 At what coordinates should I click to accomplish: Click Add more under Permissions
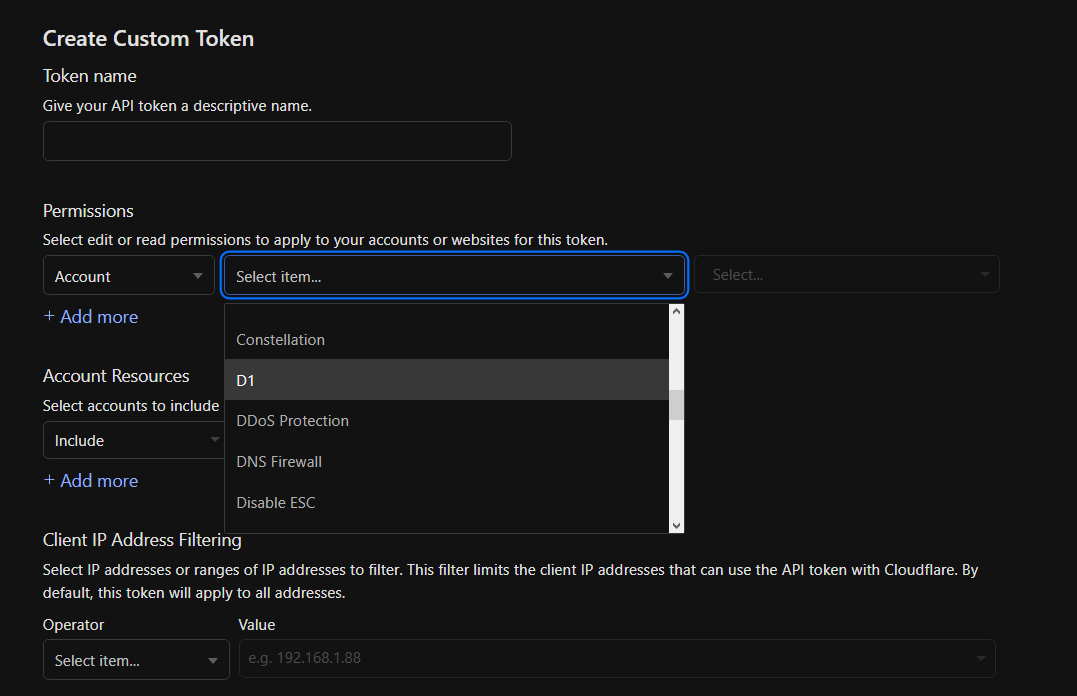click(99, 317)
